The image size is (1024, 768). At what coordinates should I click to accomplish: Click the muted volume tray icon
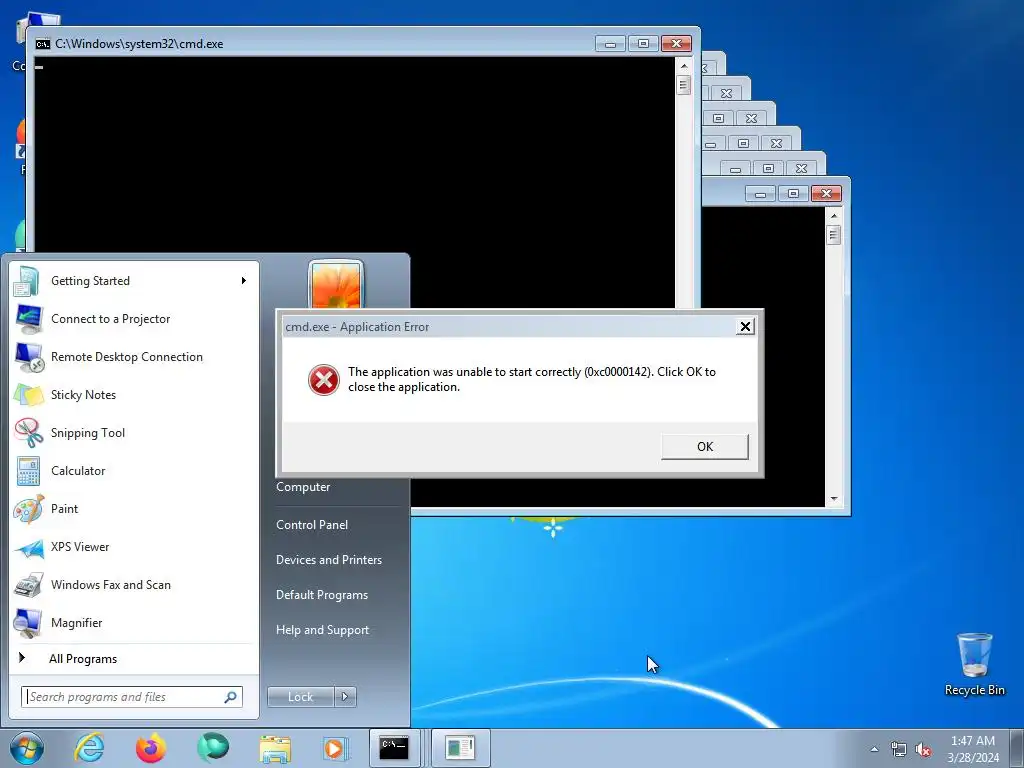[x=923, y=749]
